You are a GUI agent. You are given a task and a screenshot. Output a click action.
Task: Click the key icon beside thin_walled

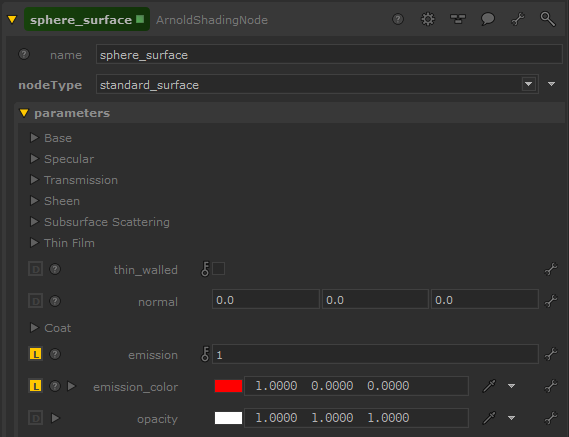tap(205, 269)
